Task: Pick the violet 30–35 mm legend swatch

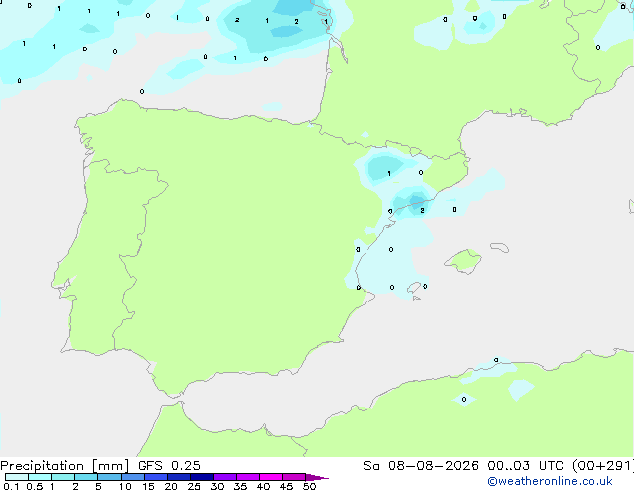Action: (x=224, y=477)
